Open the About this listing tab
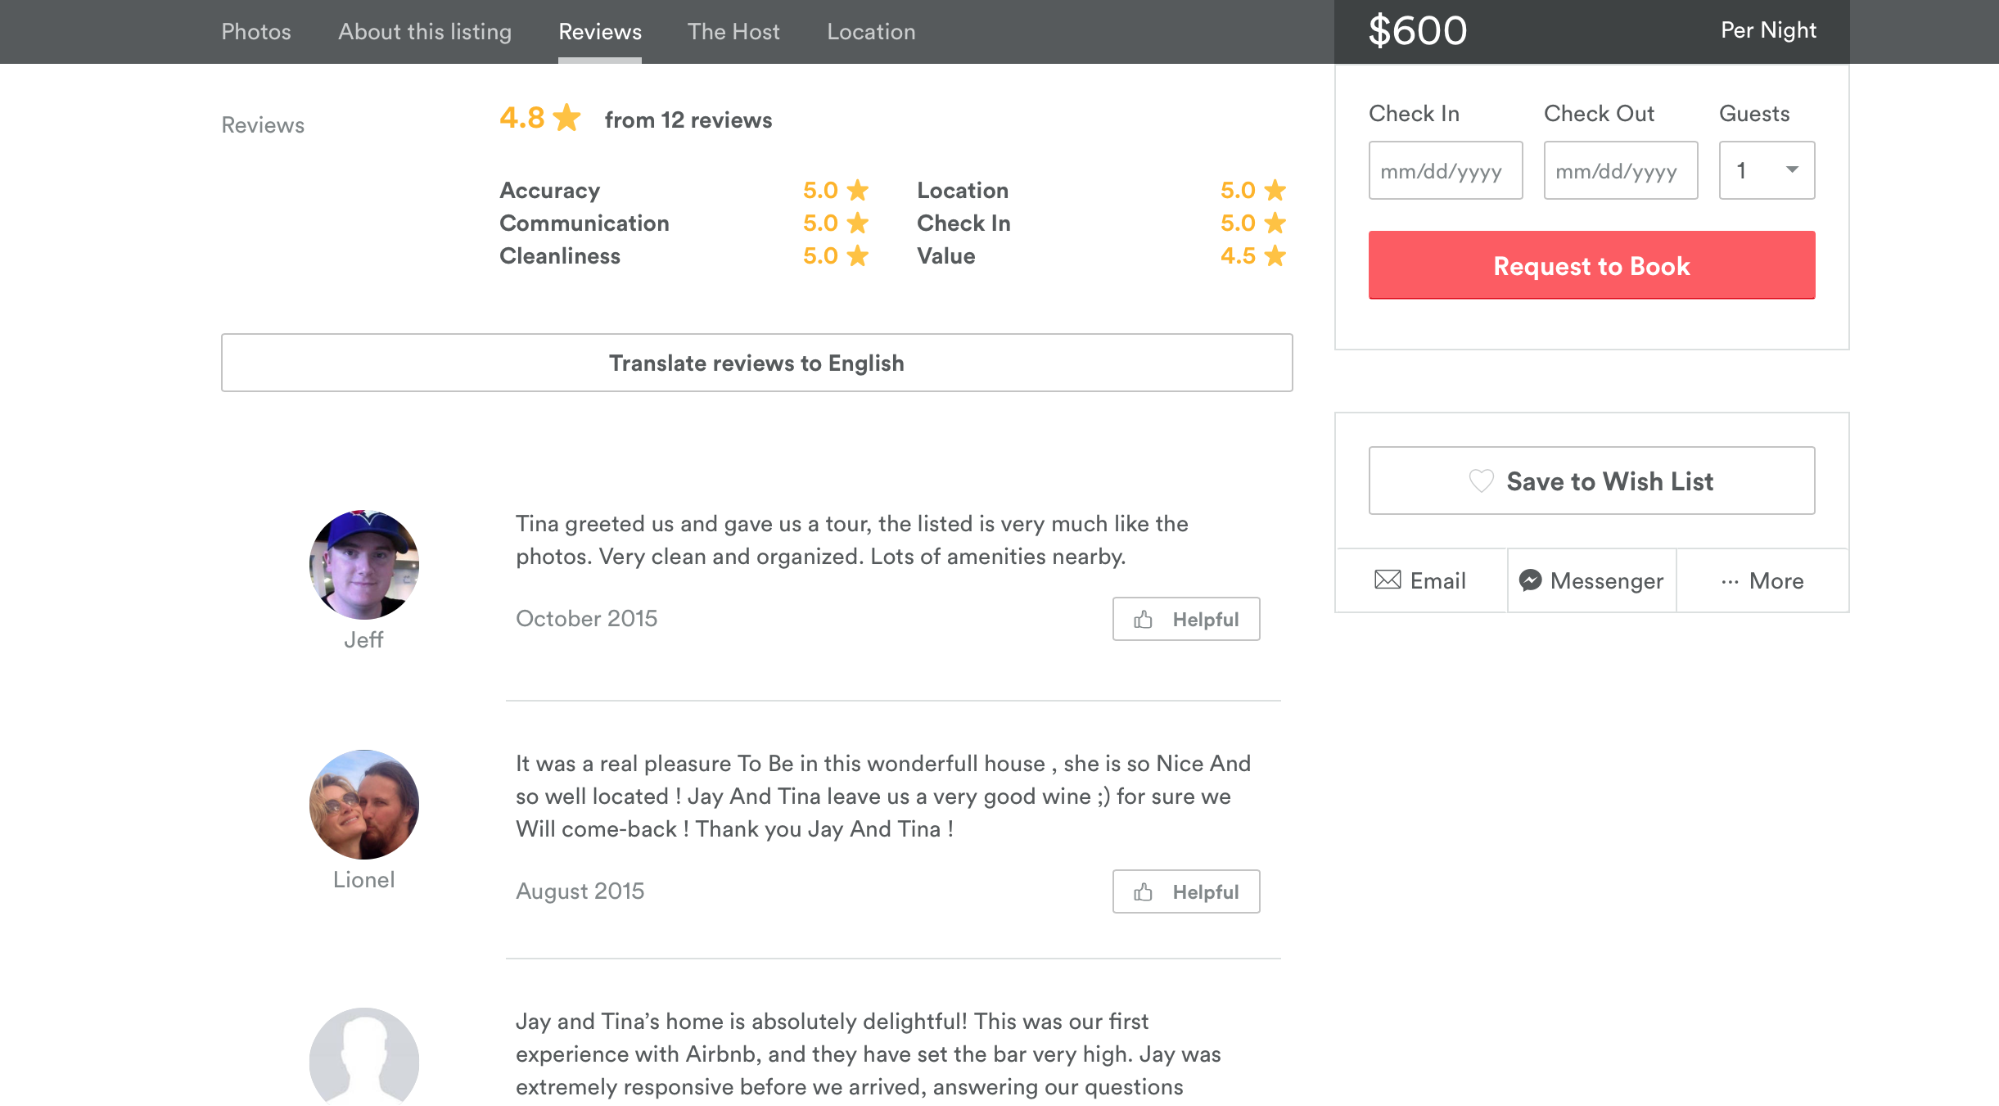 click(x=425, y=32)
